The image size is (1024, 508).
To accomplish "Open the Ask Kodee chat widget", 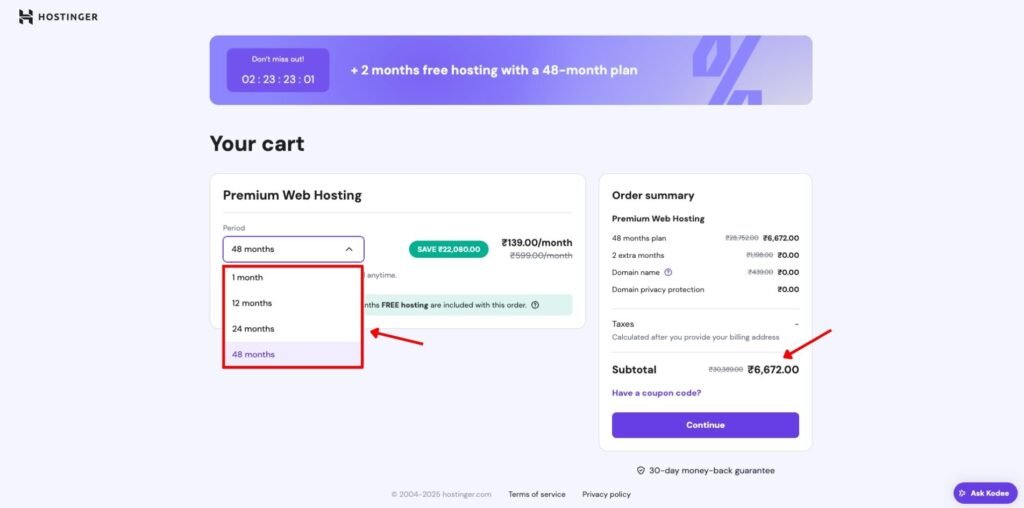I will 985,493.
